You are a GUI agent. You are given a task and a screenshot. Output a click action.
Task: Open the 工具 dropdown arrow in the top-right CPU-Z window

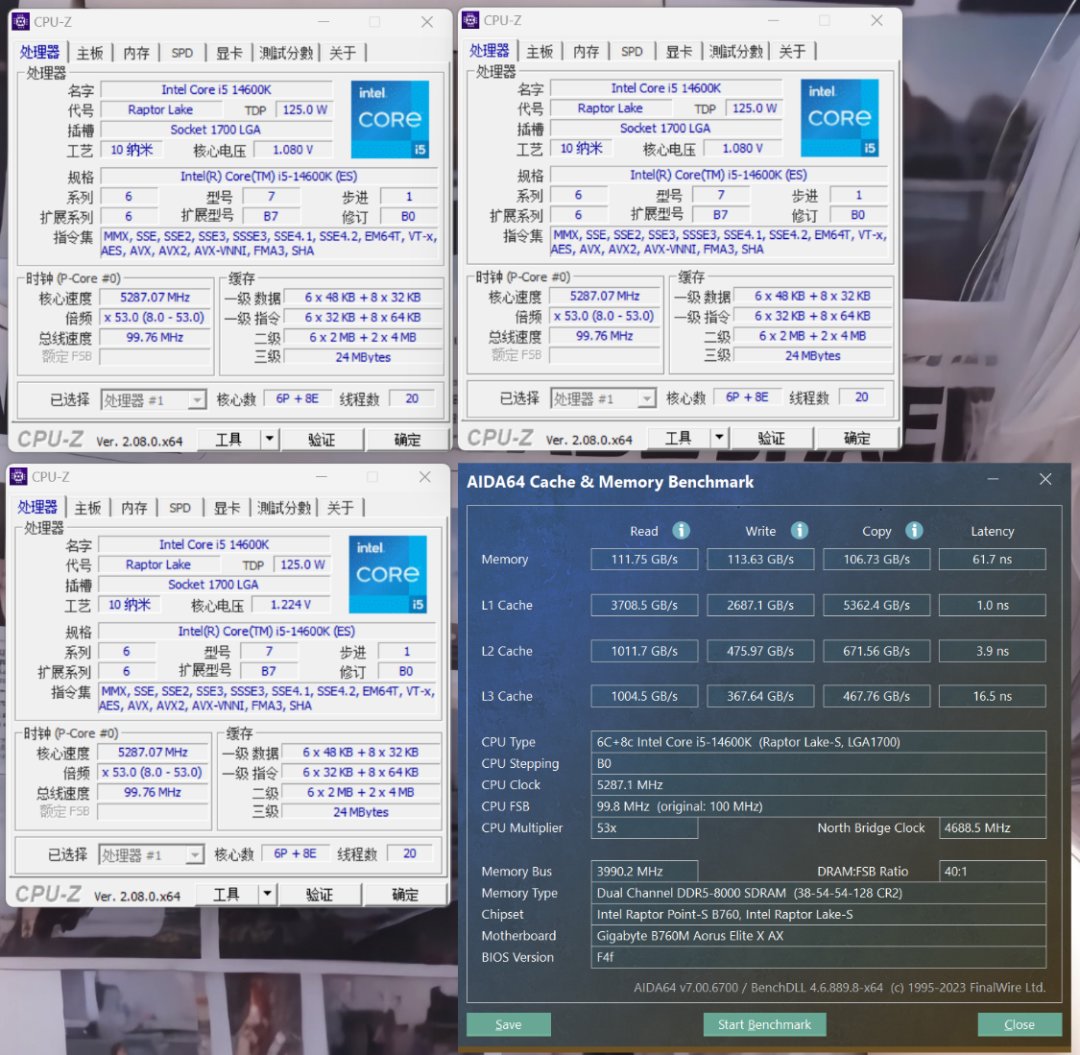pyautogui.click(x=719, y=437)
